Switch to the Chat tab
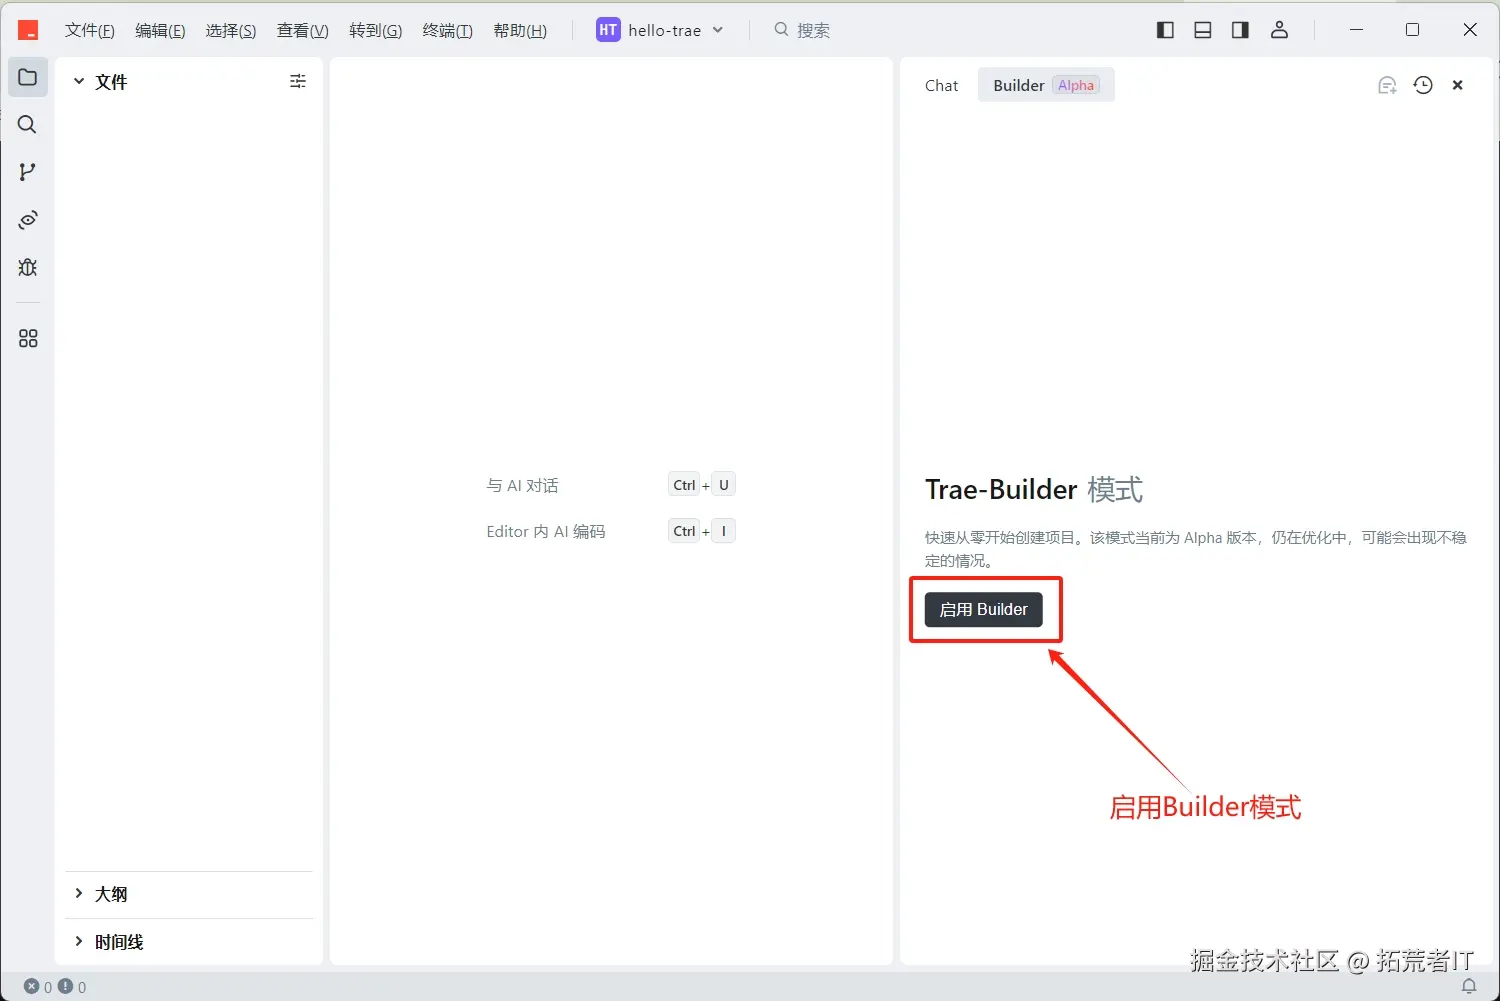1500x1001 pixels. pos(941,86)
